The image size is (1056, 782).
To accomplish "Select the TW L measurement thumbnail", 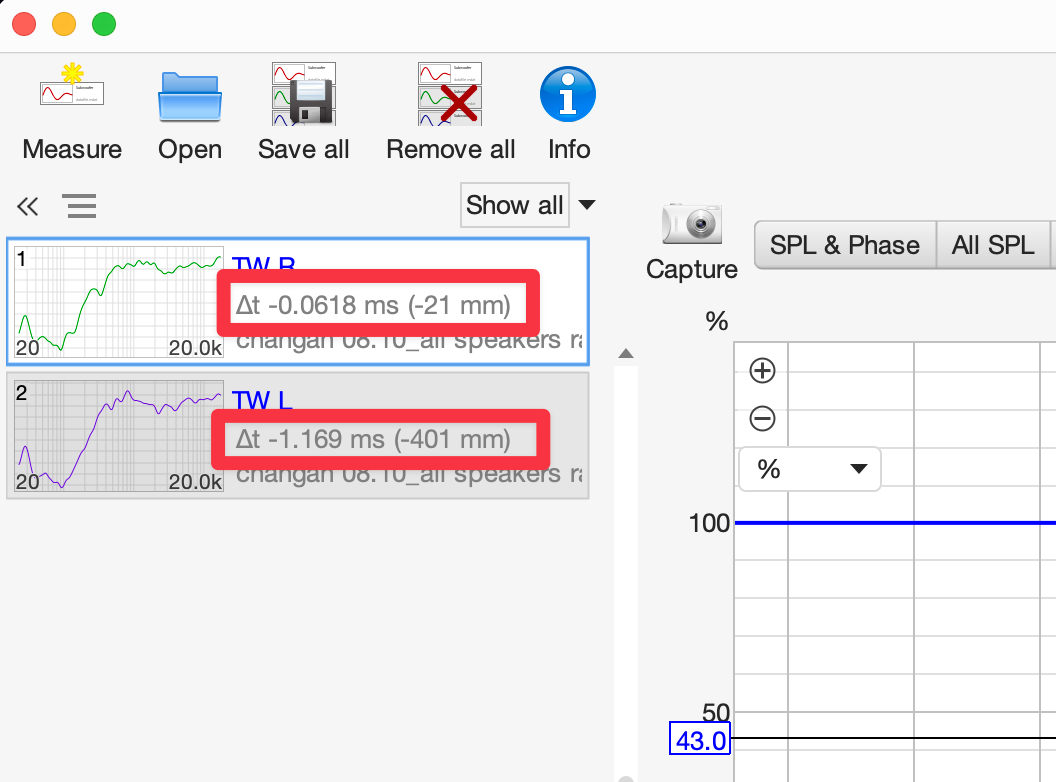I will (x=119, y=436).
